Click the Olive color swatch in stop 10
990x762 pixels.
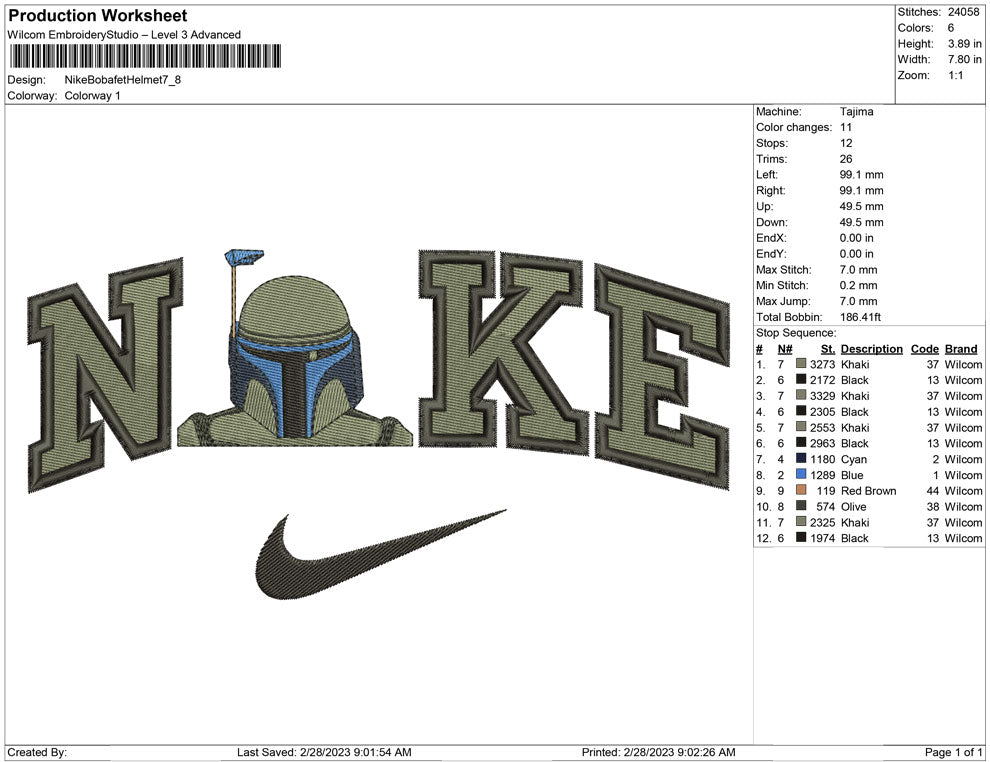click(x=801, y=506)
